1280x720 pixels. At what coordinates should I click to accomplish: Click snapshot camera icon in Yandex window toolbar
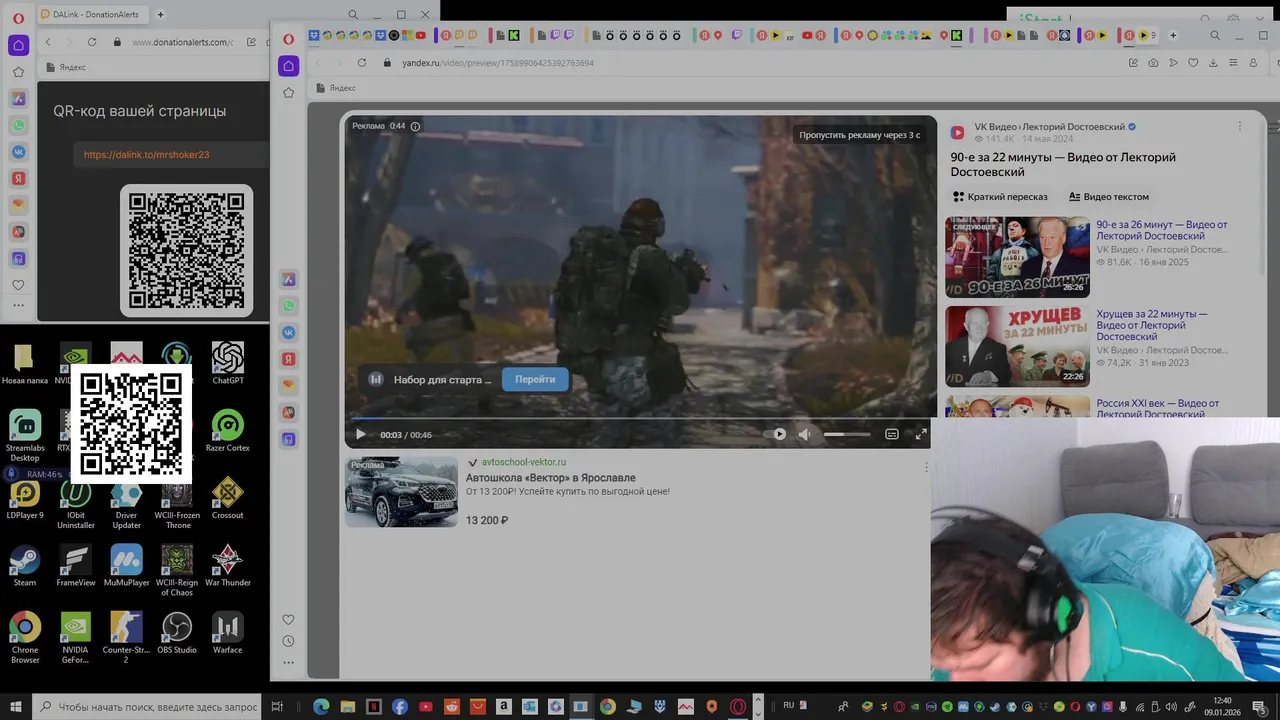(x=1153, y=62)
